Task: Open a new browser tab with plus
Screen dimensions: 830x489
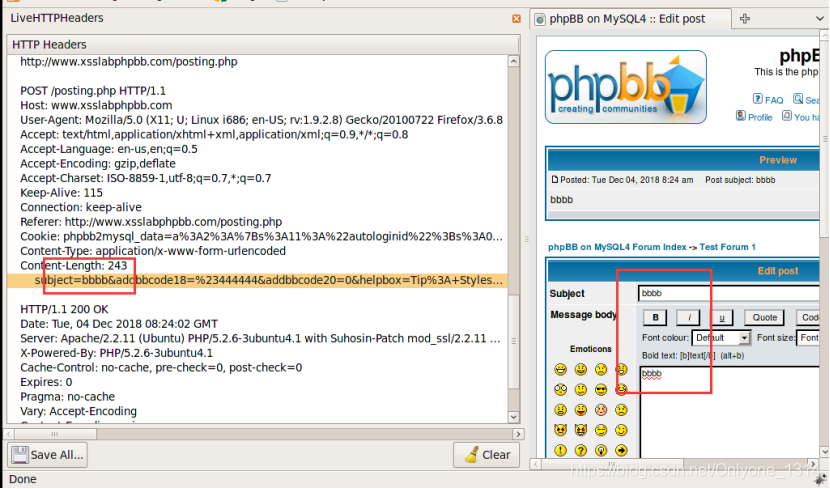Action: pyautogui.click(x=745, y=19)
